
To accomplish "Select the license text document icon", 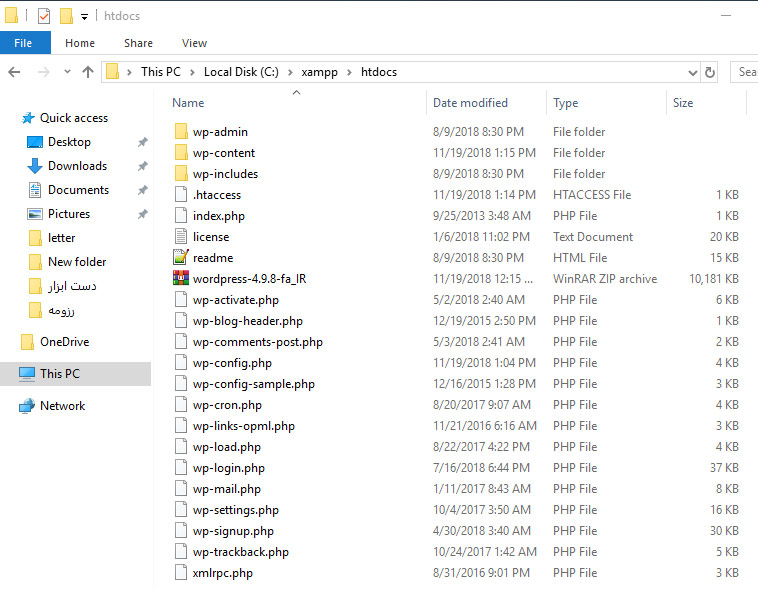I will [181, 236].
